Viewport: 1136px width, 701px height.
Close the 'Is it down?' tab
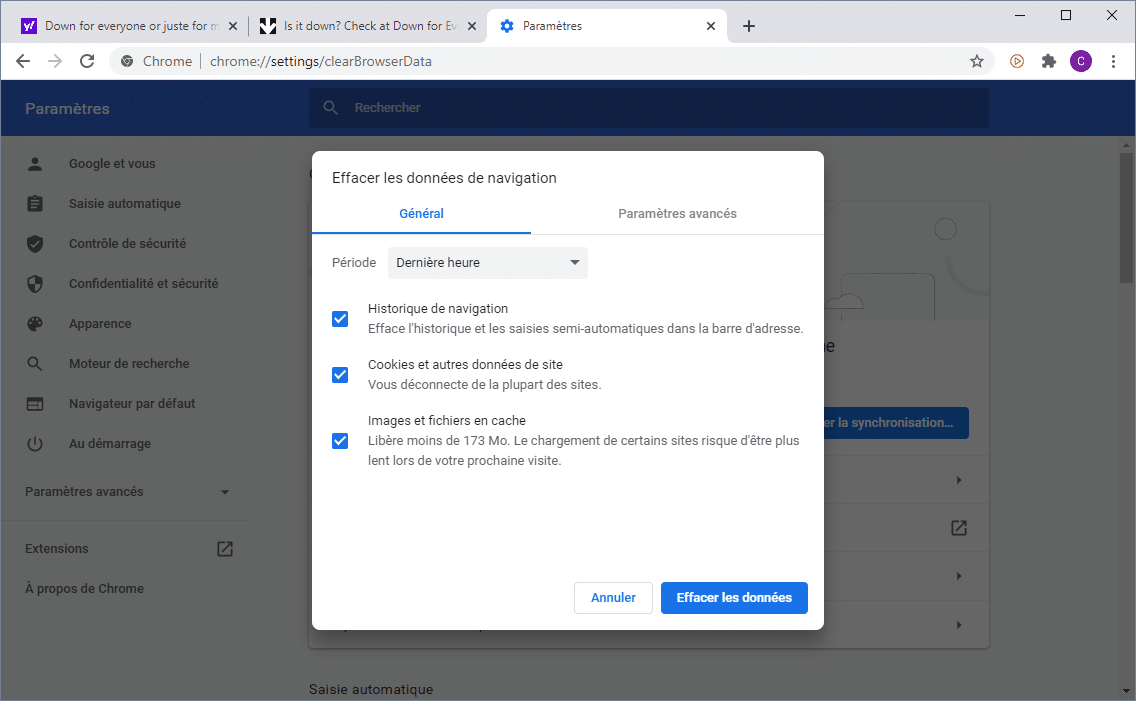click(472, 26)
